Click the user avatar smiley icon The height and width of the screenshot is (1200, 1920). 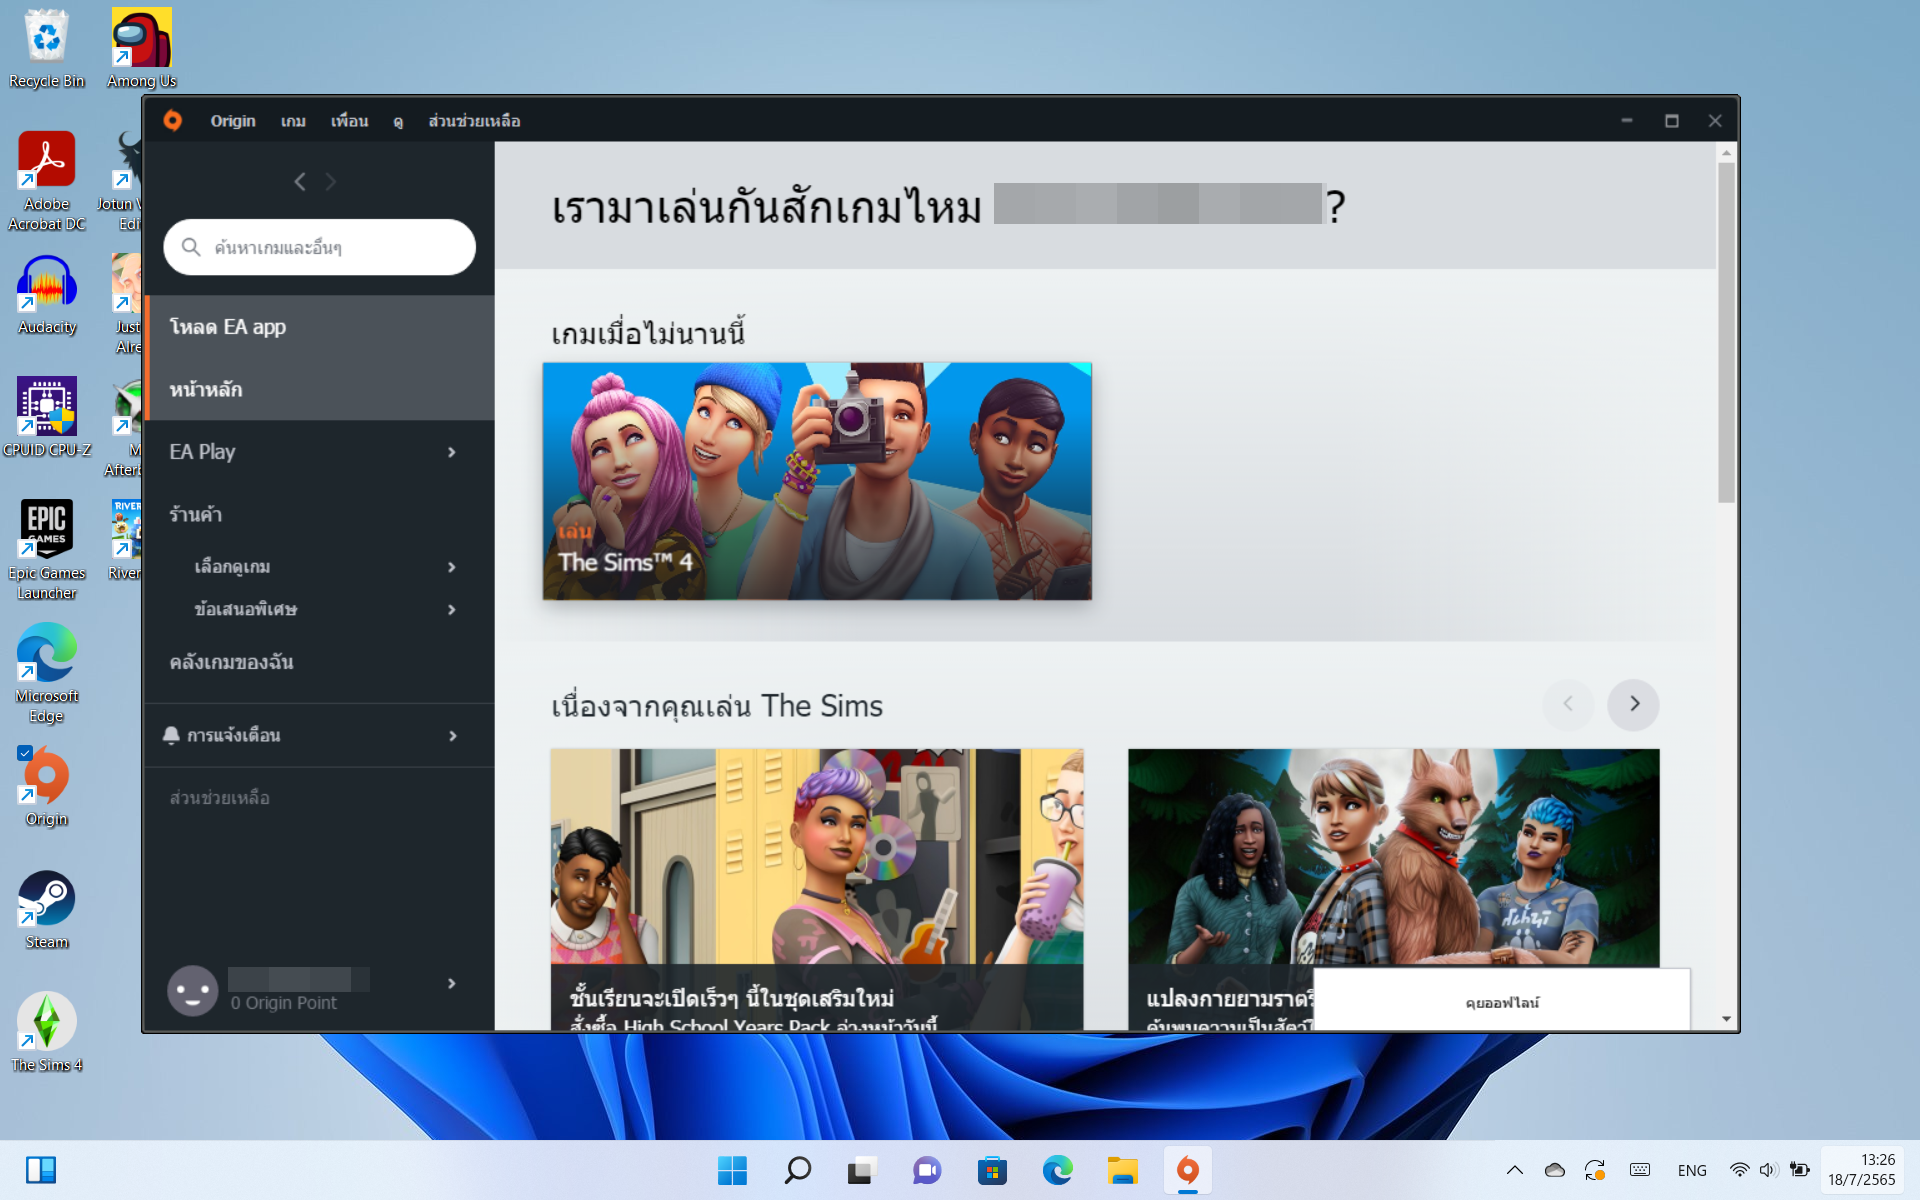(x=192, y=991)
